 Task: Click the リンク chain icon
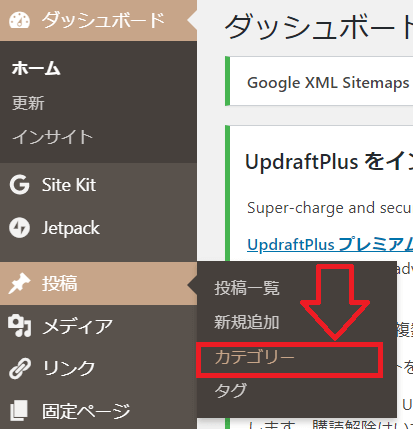20,368
